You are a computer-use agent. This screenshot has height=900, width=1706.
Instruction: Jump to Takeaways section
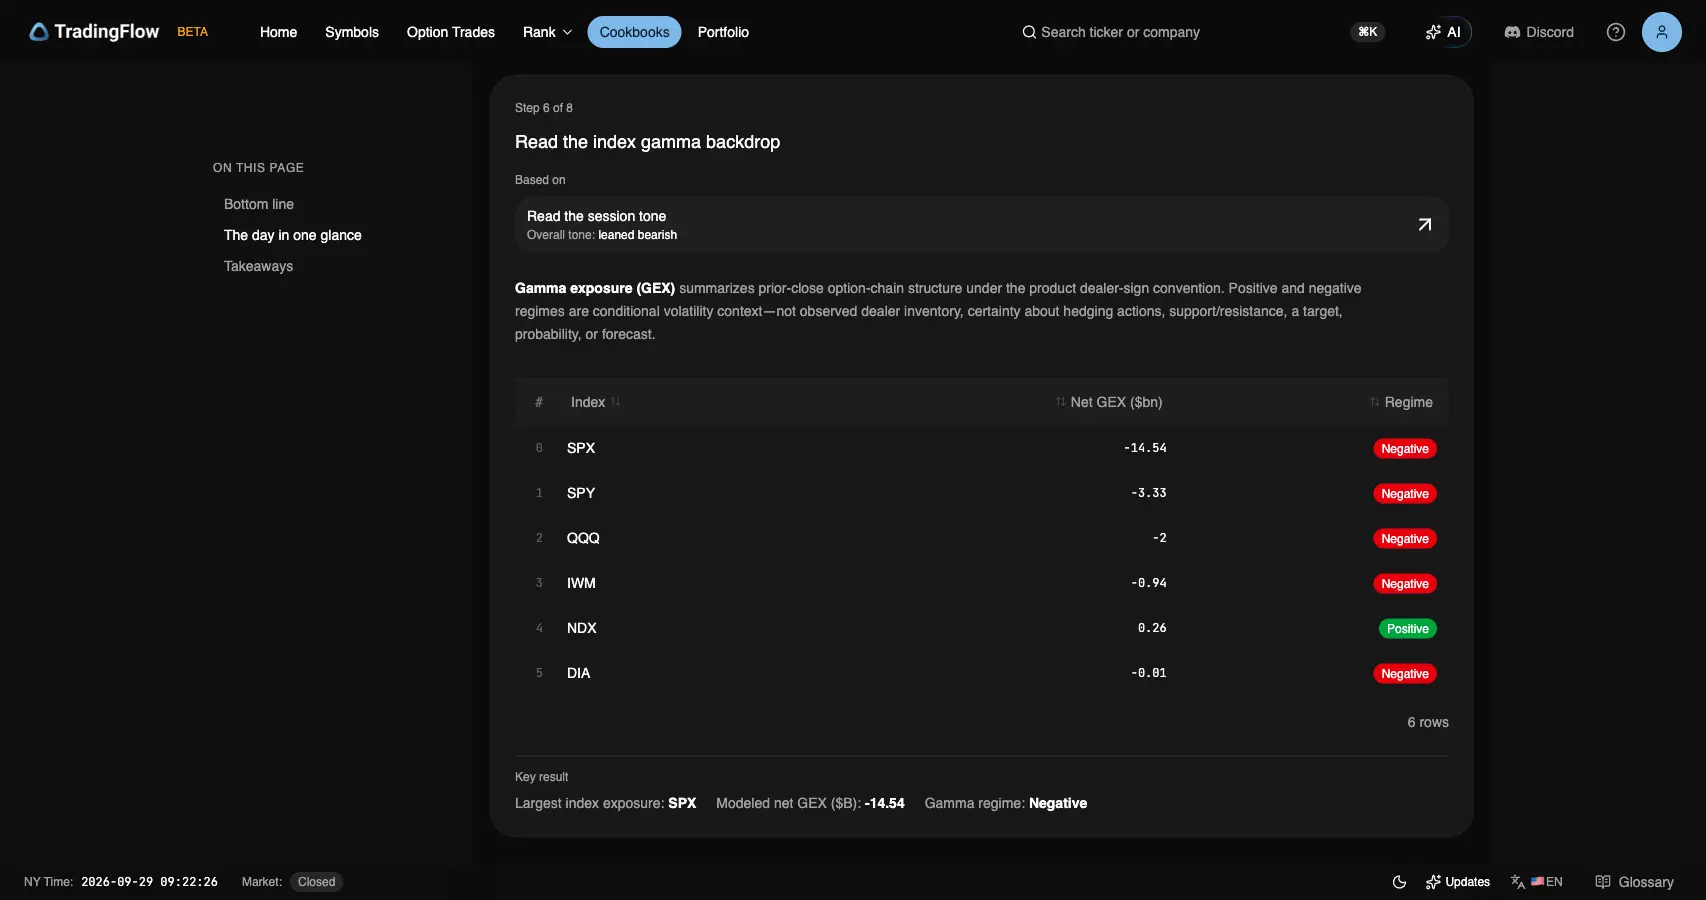coord(258,266)
